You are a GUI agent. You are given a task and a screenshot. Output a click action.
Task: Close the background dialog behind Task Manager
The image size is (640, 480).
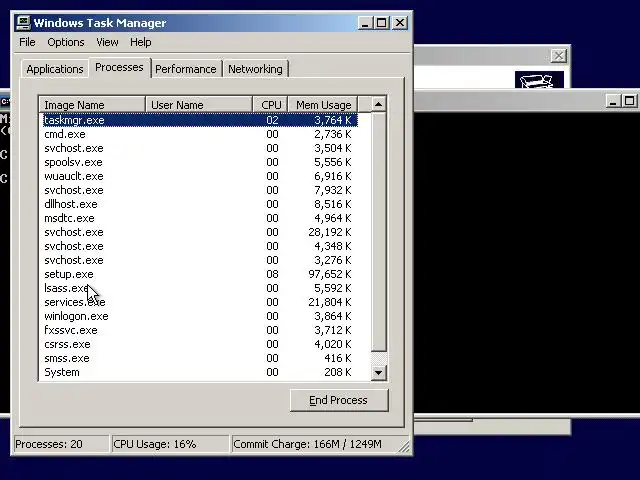[x=559, y=56]
